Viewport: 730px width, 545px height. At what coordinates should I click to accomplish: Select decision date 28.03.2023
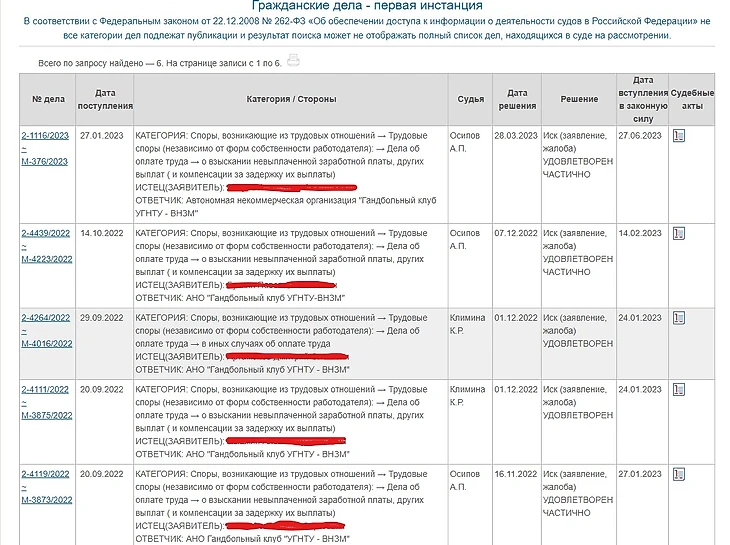516,136
